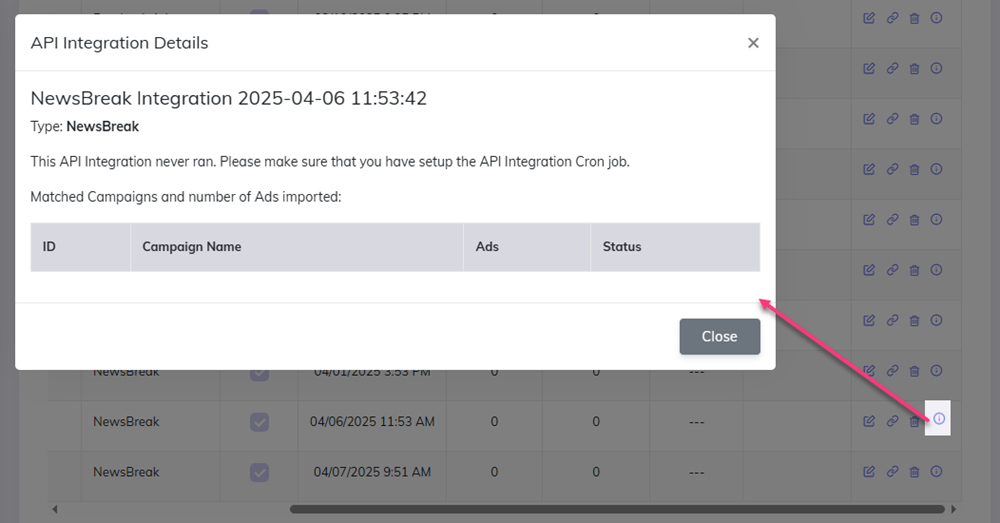Delete the 04/01/2025 3:53 PM integration
This screenshot has width=1000, height=523.
[914, 371]
